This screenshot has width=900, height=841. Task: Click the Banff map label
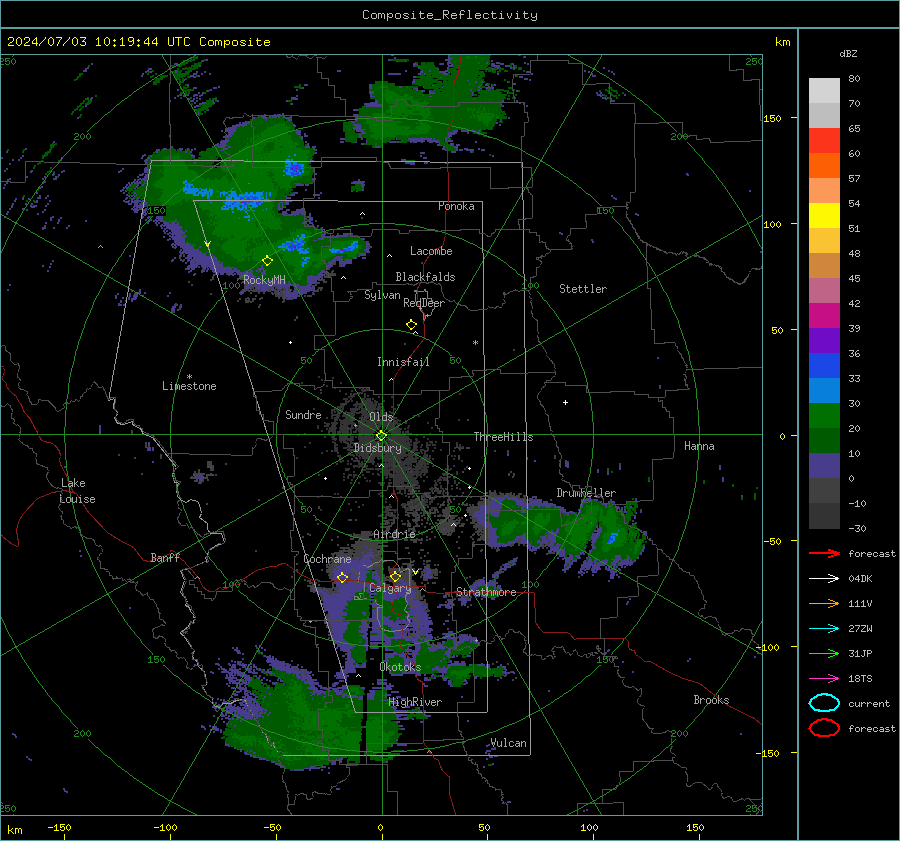(x=165, y=557)
